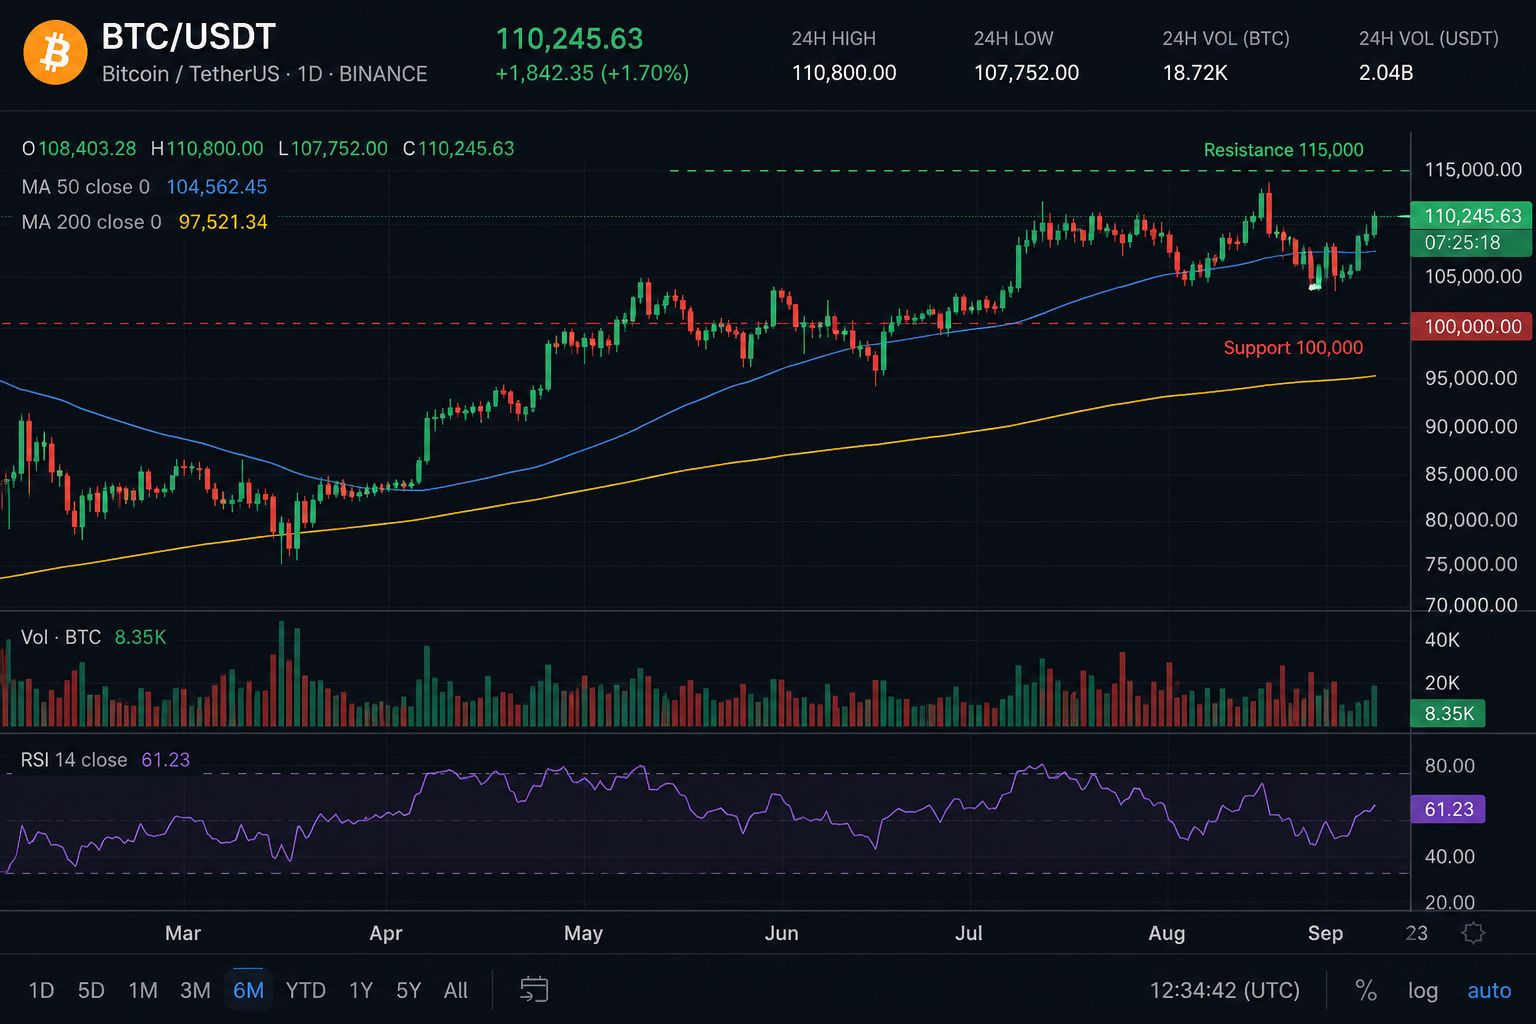The height and width of the screenshot is (1024, 1536).
Task: Click the current price 110,245.63 in header
Action: click(569, 39)
